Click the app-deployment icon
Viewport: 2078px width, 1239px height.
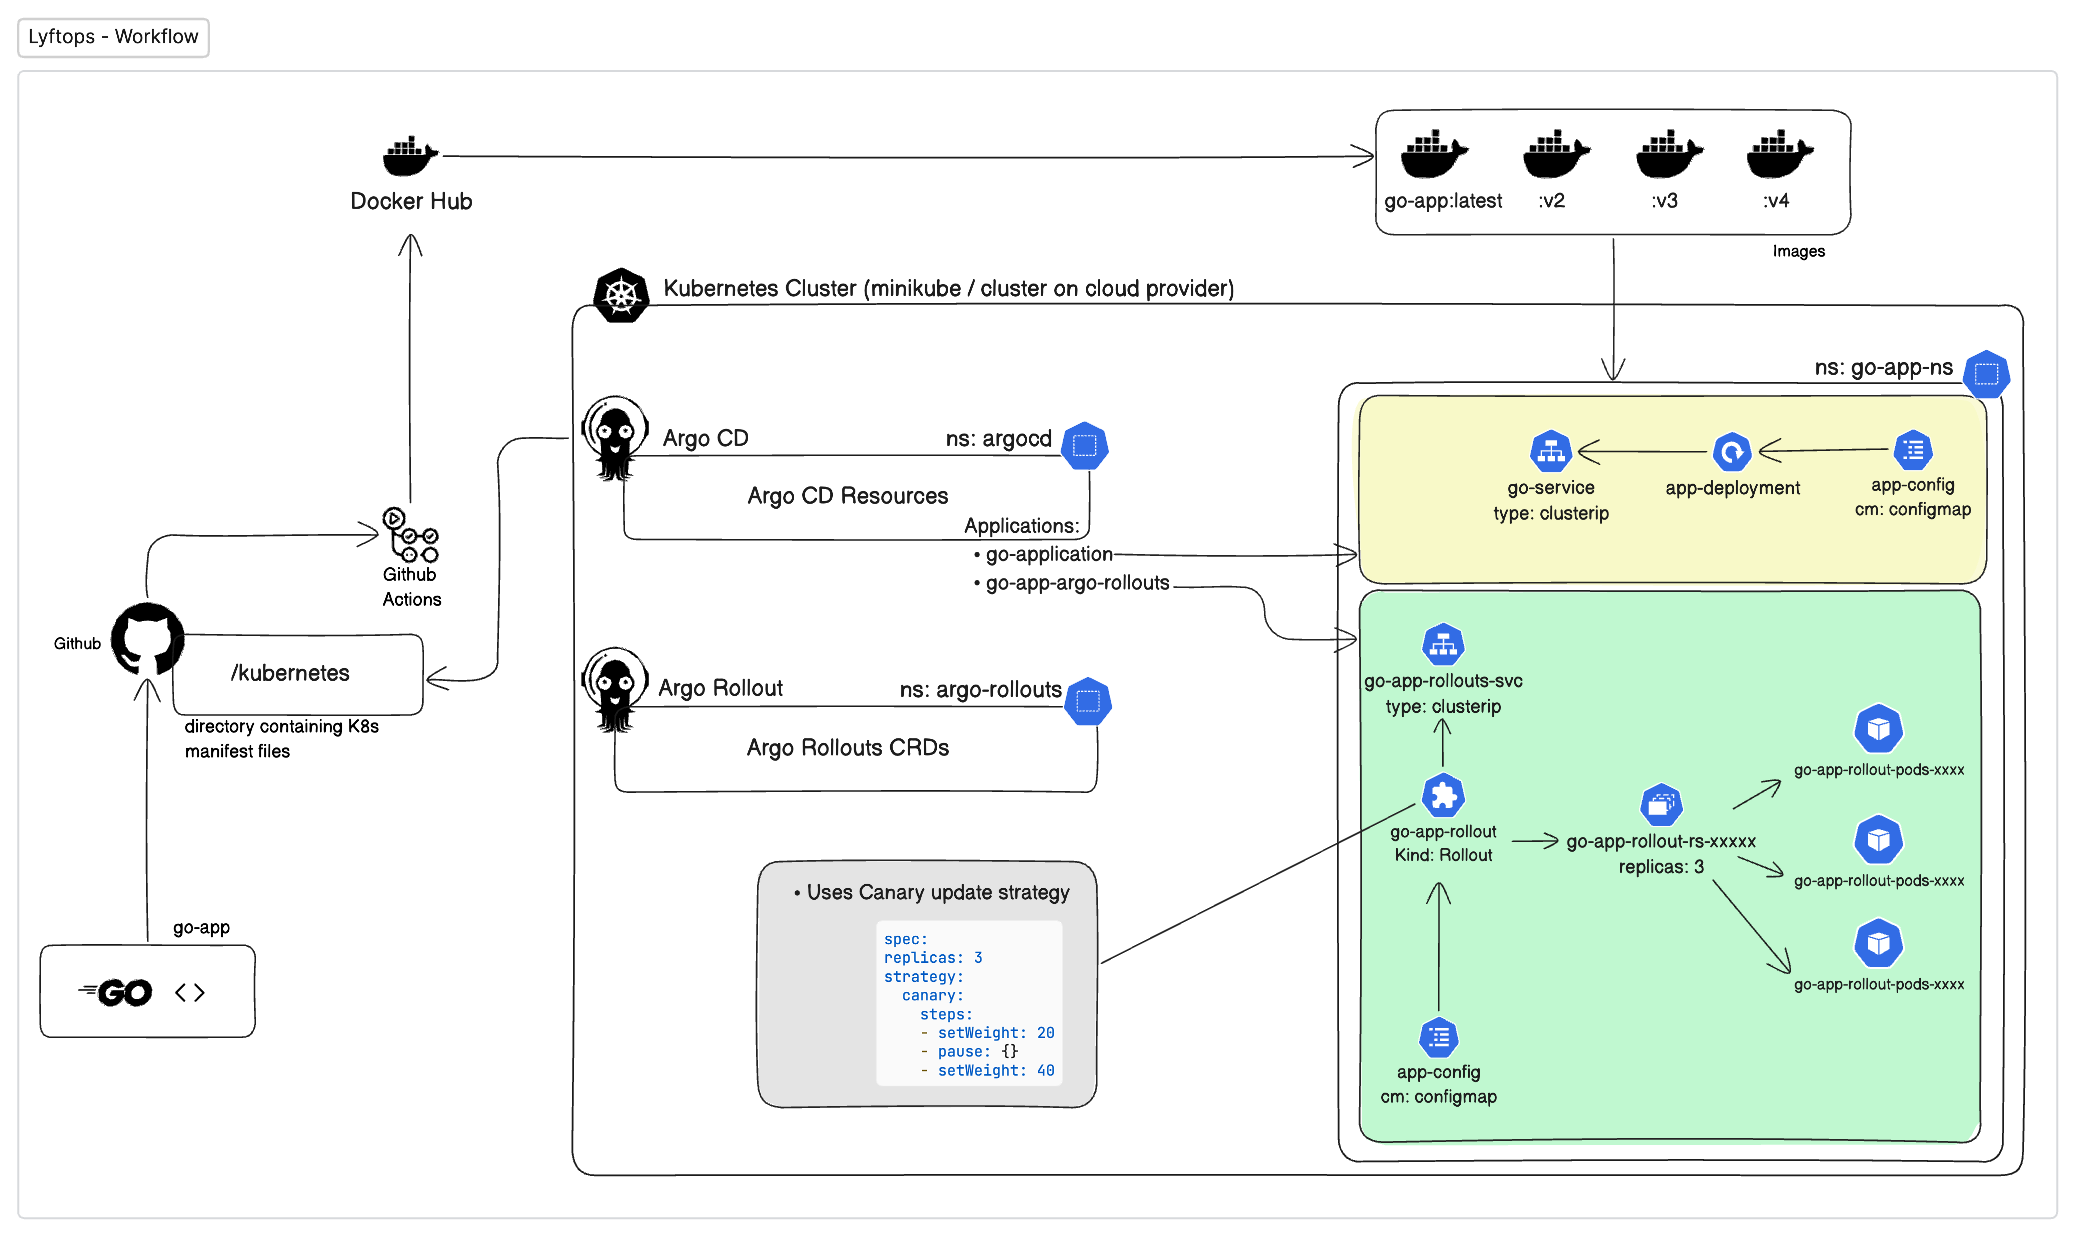point(1731,452)
